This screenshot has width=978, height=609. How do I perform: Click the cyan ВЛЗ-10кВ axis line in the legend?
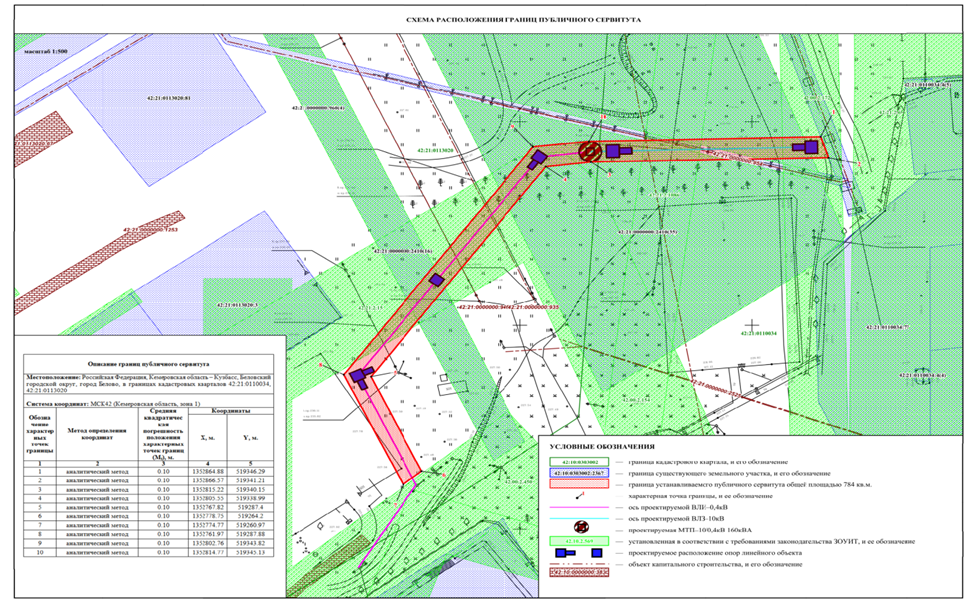(576, 515)
